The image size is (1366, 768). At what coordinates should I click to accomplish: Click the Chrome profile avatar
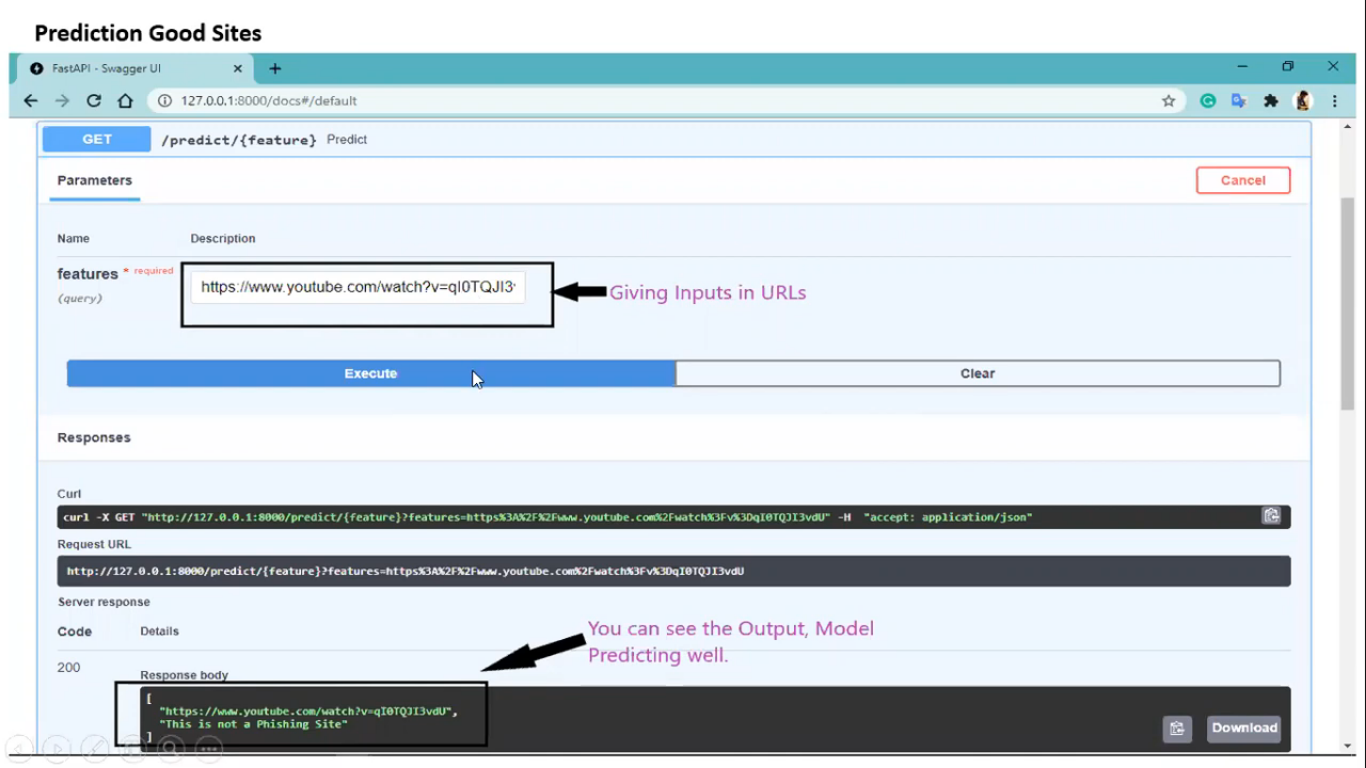click(x=1301, y=100)
